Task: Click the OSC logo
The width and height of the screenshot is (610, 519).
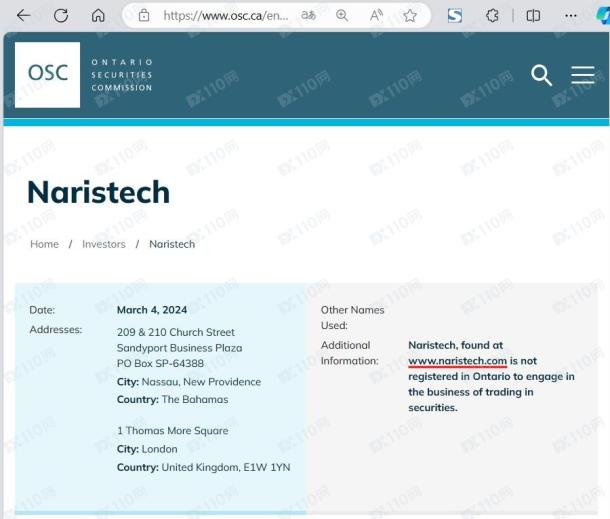Action: coord(47,75)
